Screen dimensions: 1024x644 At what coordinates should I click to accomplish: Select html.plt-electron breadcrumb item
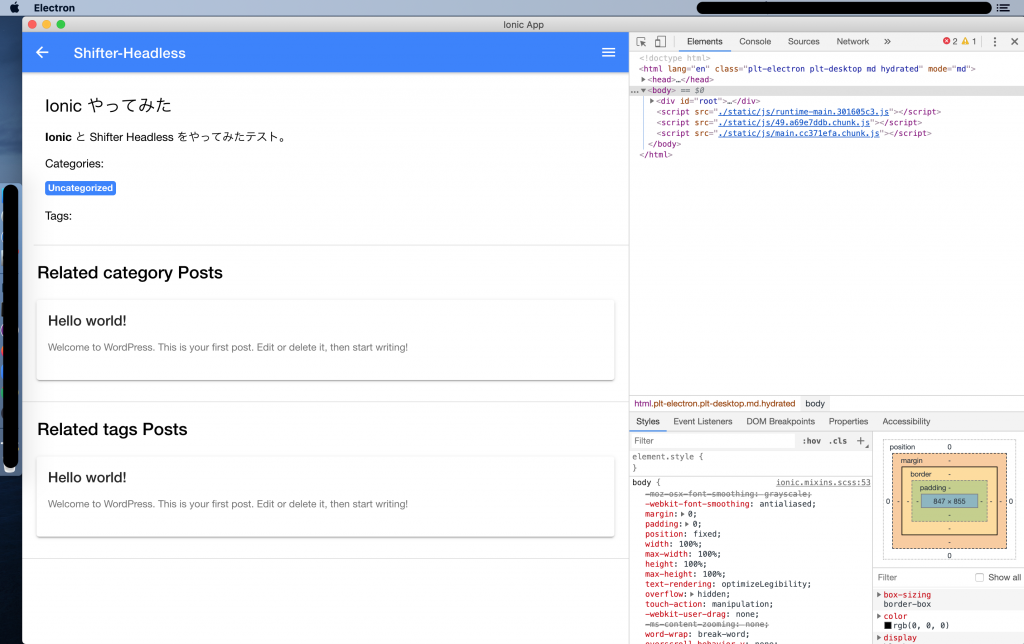pyautogui.click(x=714, y=404)
